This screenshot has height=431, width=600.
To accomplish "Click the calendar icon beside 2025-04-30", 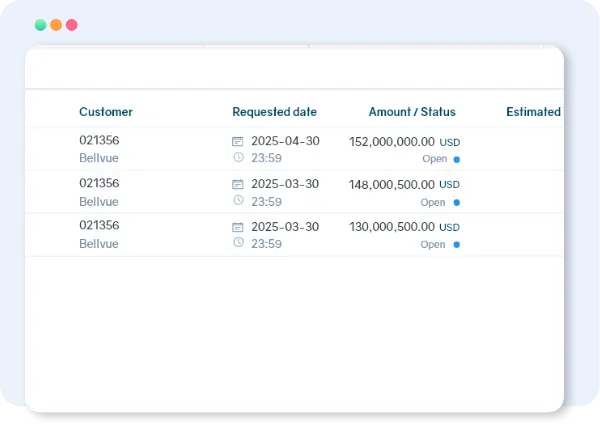I will point(238,142).
